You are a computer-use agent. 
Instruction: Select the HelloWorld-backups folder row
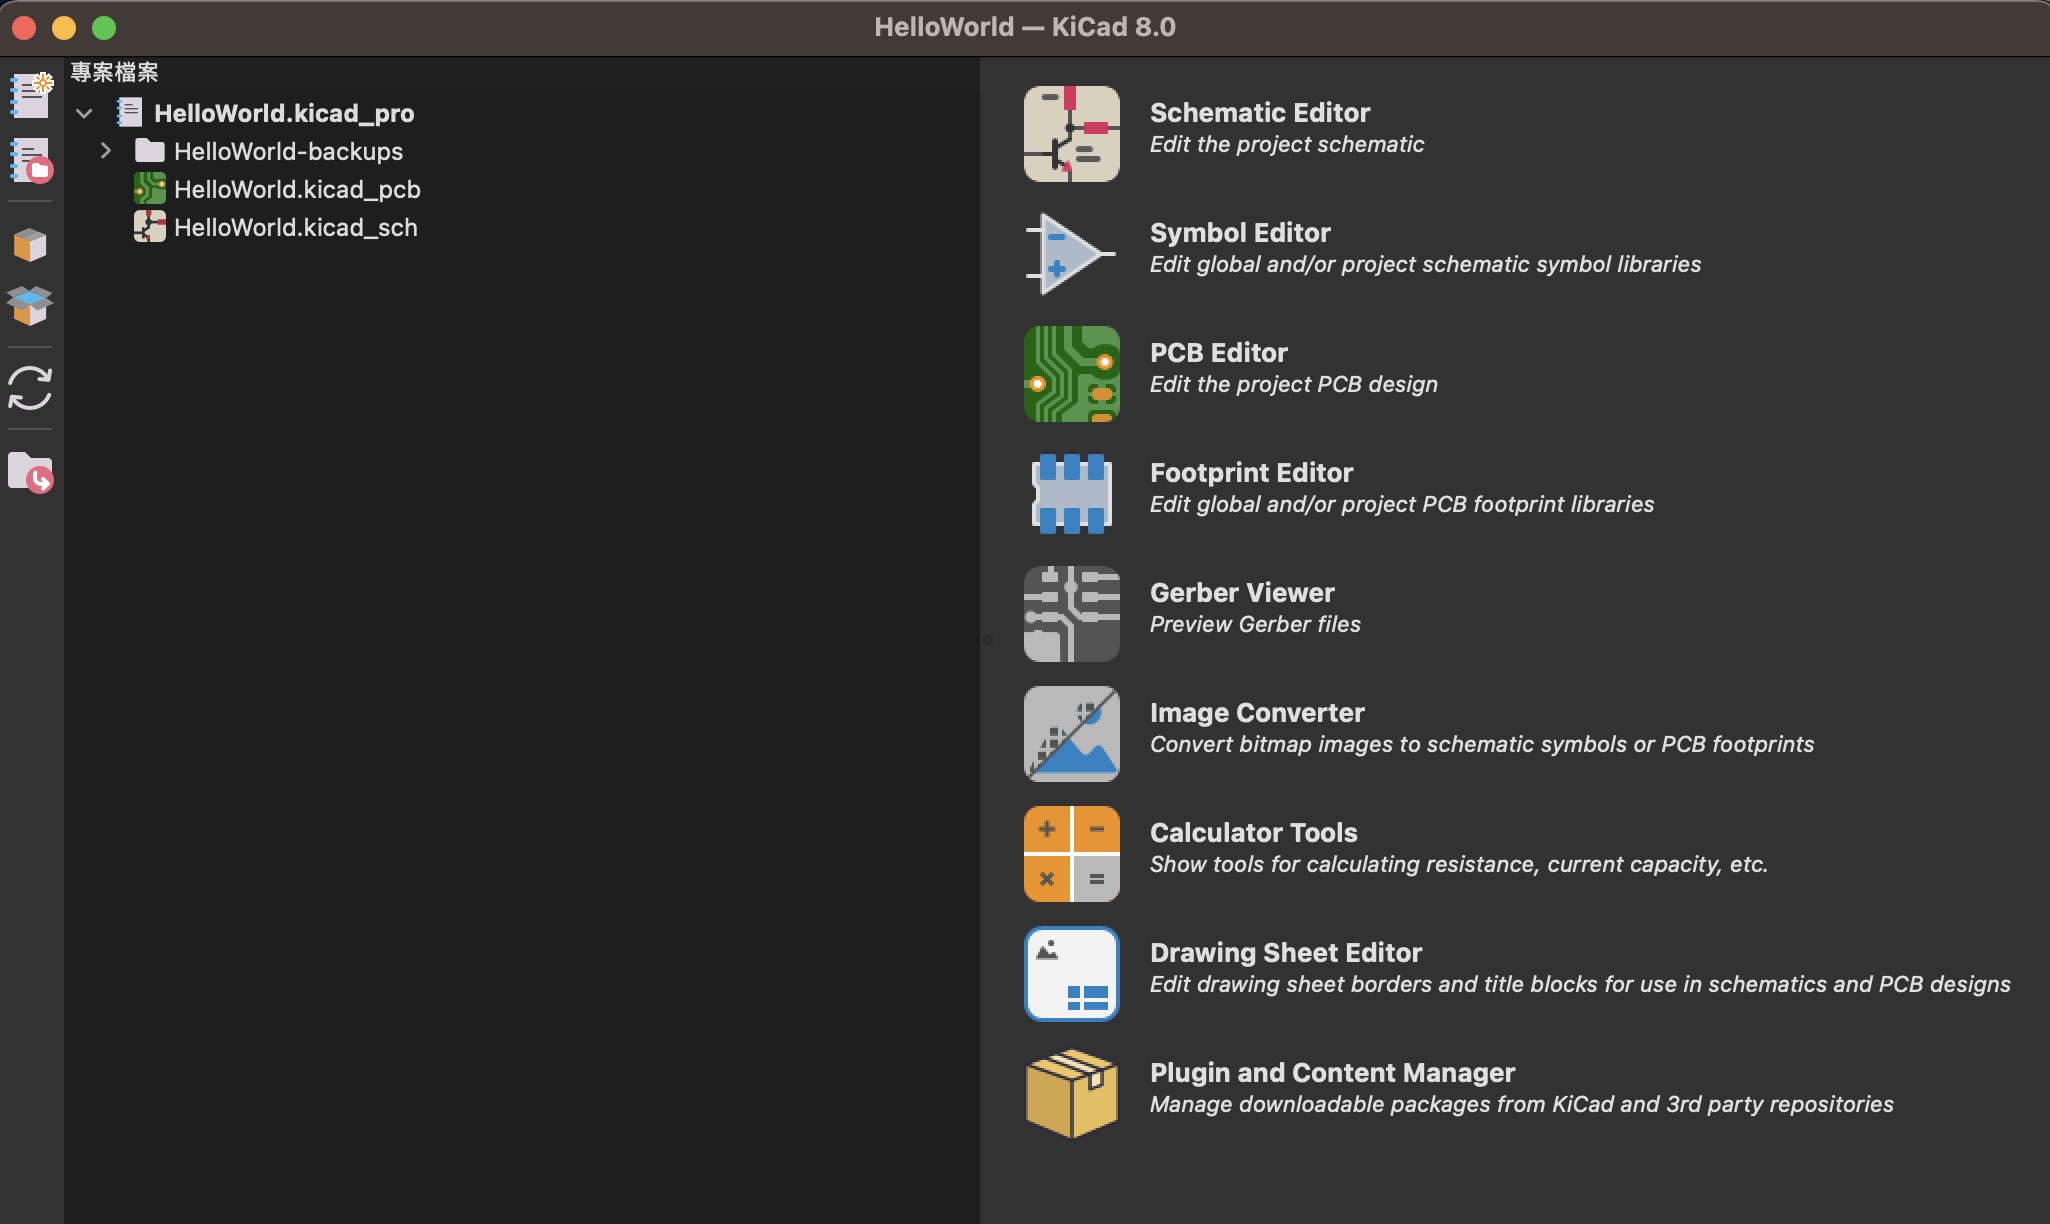(x=288, y=151)
